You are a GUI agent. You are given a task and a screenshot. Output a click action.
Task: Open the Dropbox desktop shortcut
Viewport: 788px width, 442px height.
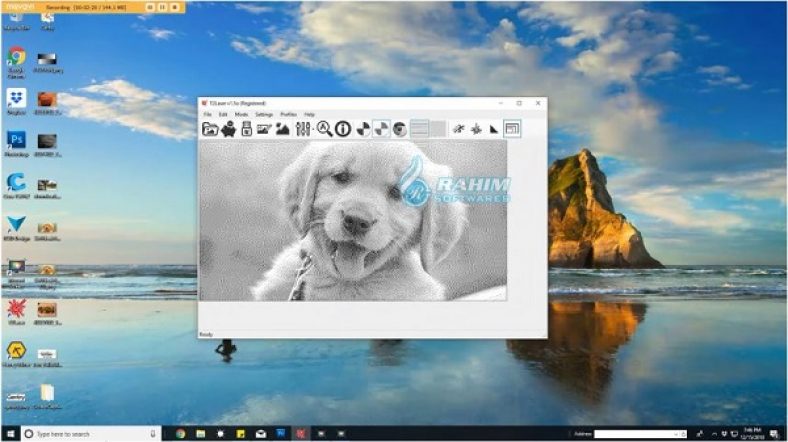tap(16, 102)
